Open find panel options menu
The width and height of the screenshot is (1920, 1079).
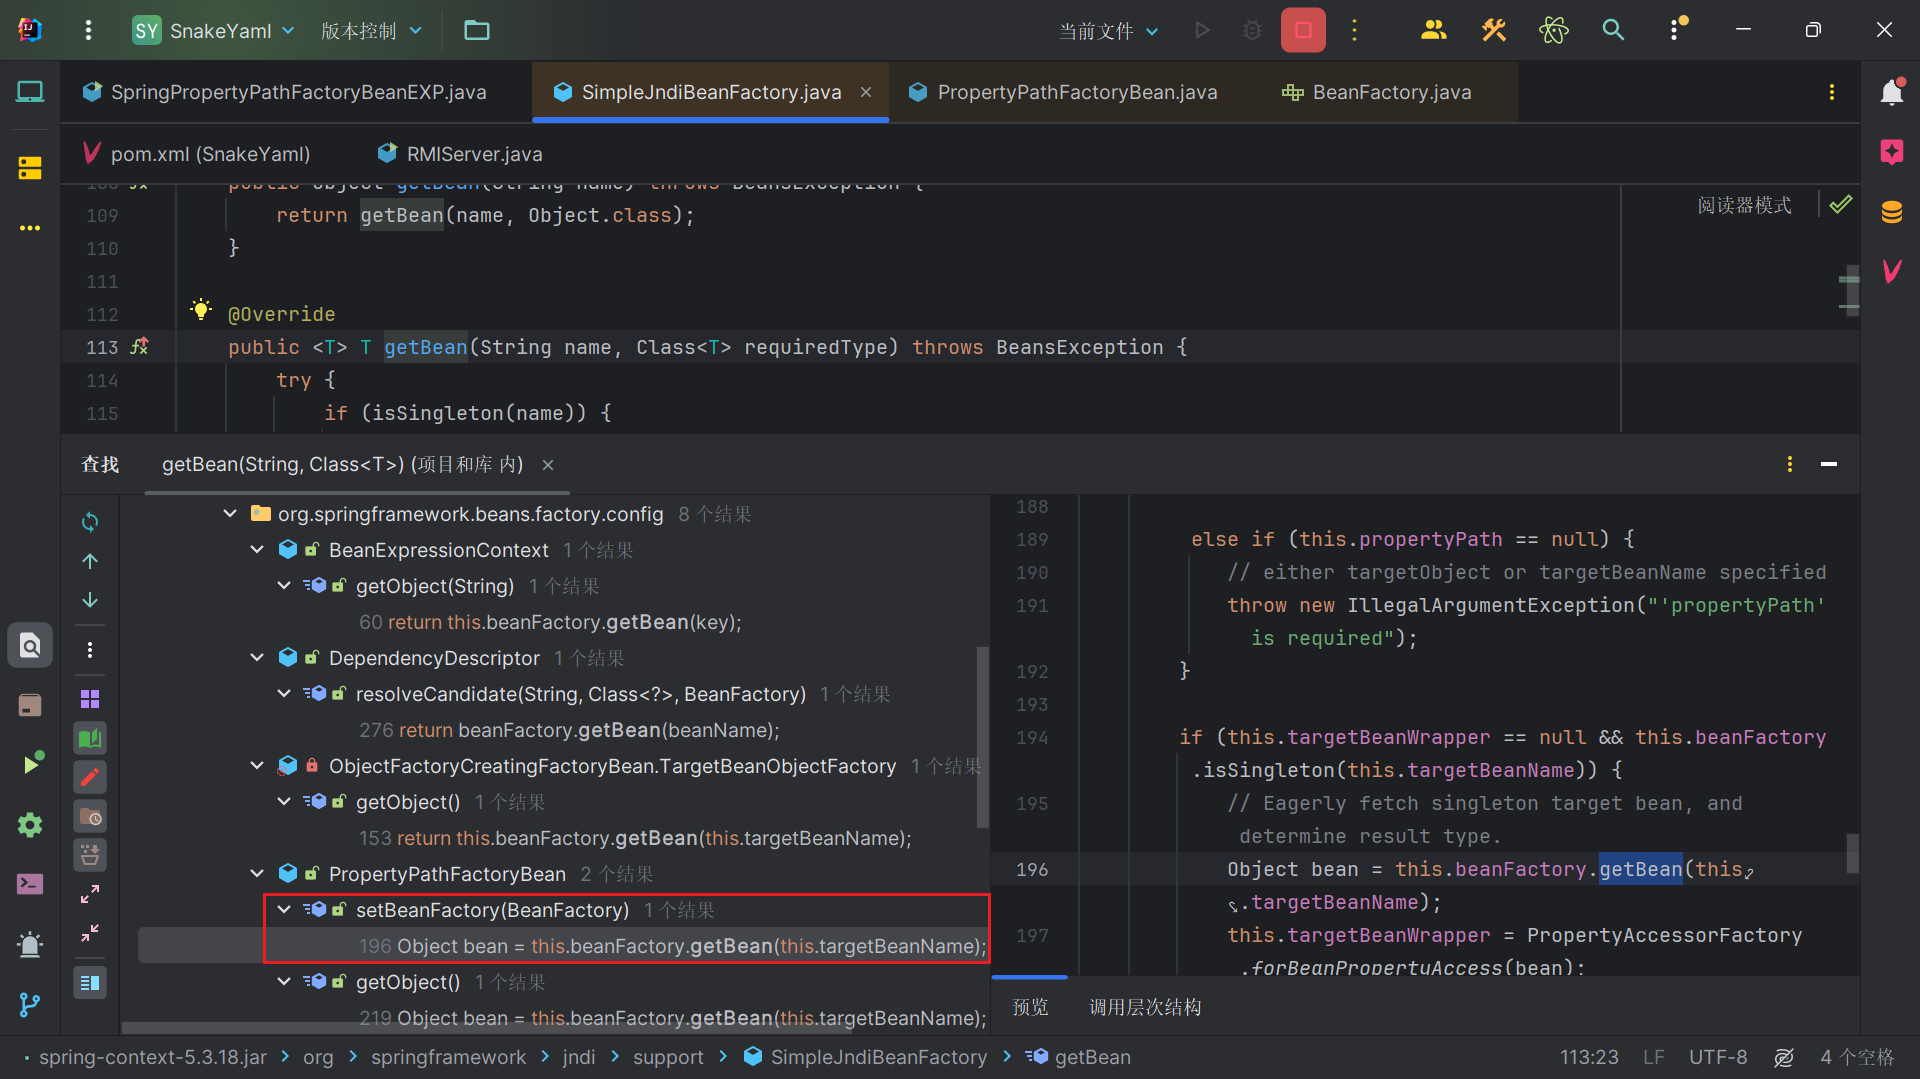(1790, 464)
